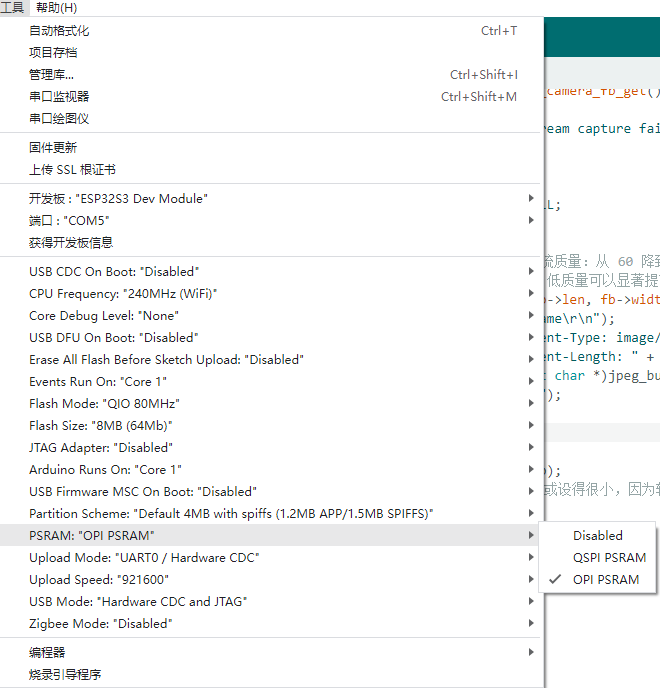Image resolution: width=660 pixels, height=688 pixels.
Task: Open Partition Scheme submenu
Action: 272,513
